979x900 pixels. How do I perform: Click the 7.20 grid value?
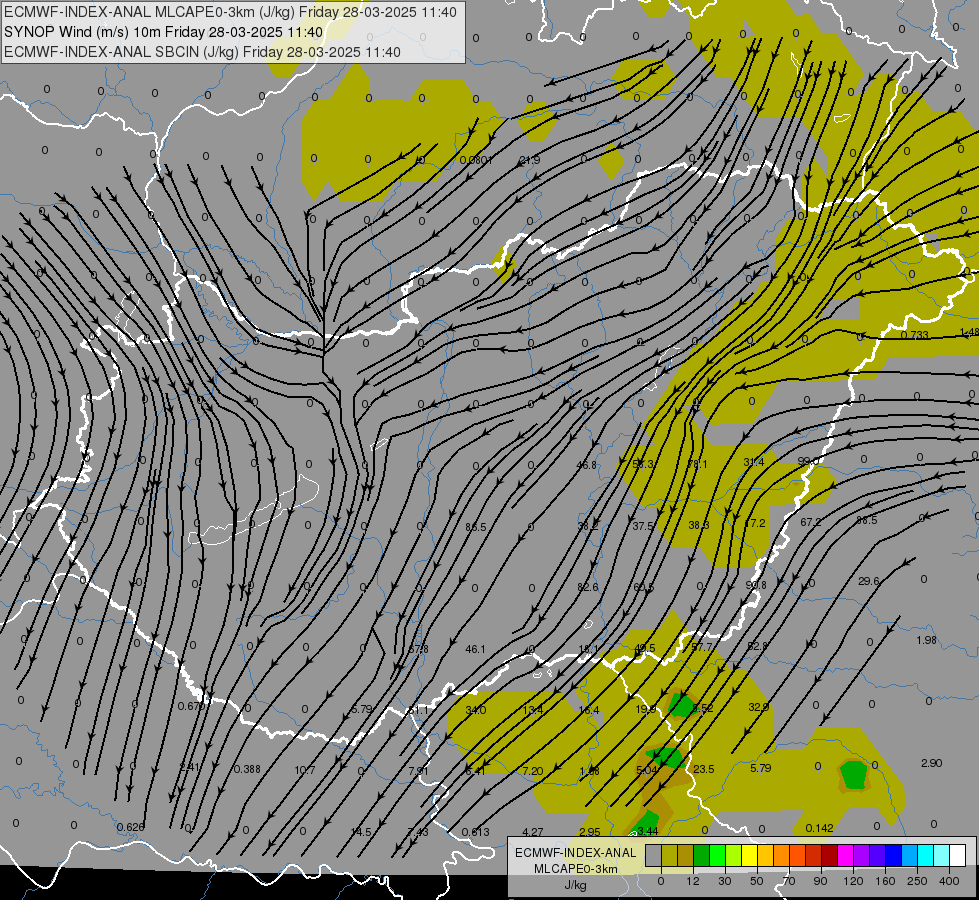[x=533, y=771]
